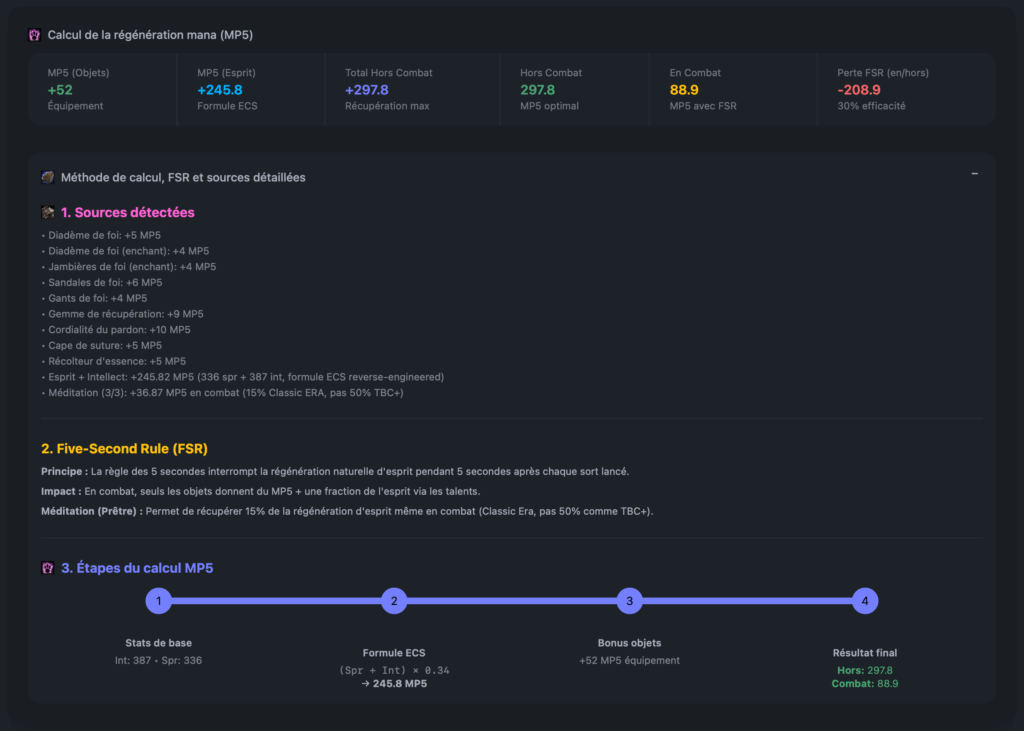Screen dimensions: 1024x731
Task: Select step circle 1 for Stats de base
Action: tap(158, 601)
